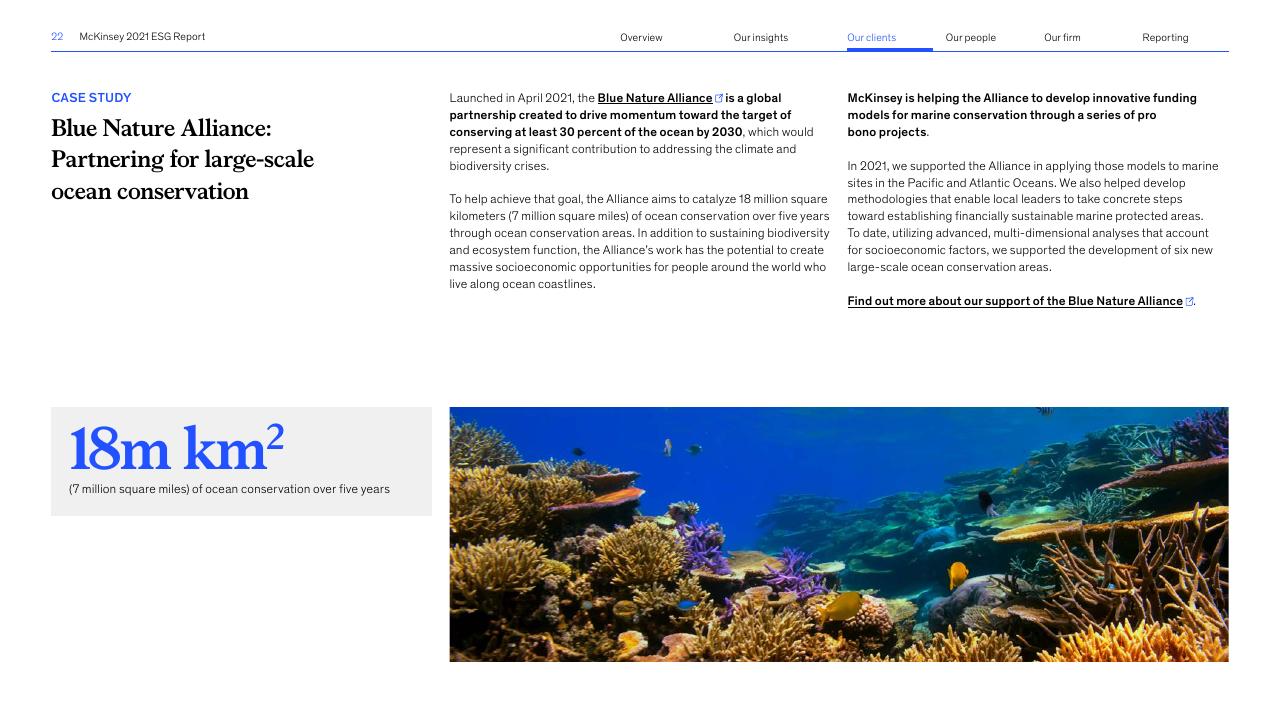1280x721 pixels.
Task: Click the heading 'Blue Nature Alliance: Partnering'
Action: point(182,160)
